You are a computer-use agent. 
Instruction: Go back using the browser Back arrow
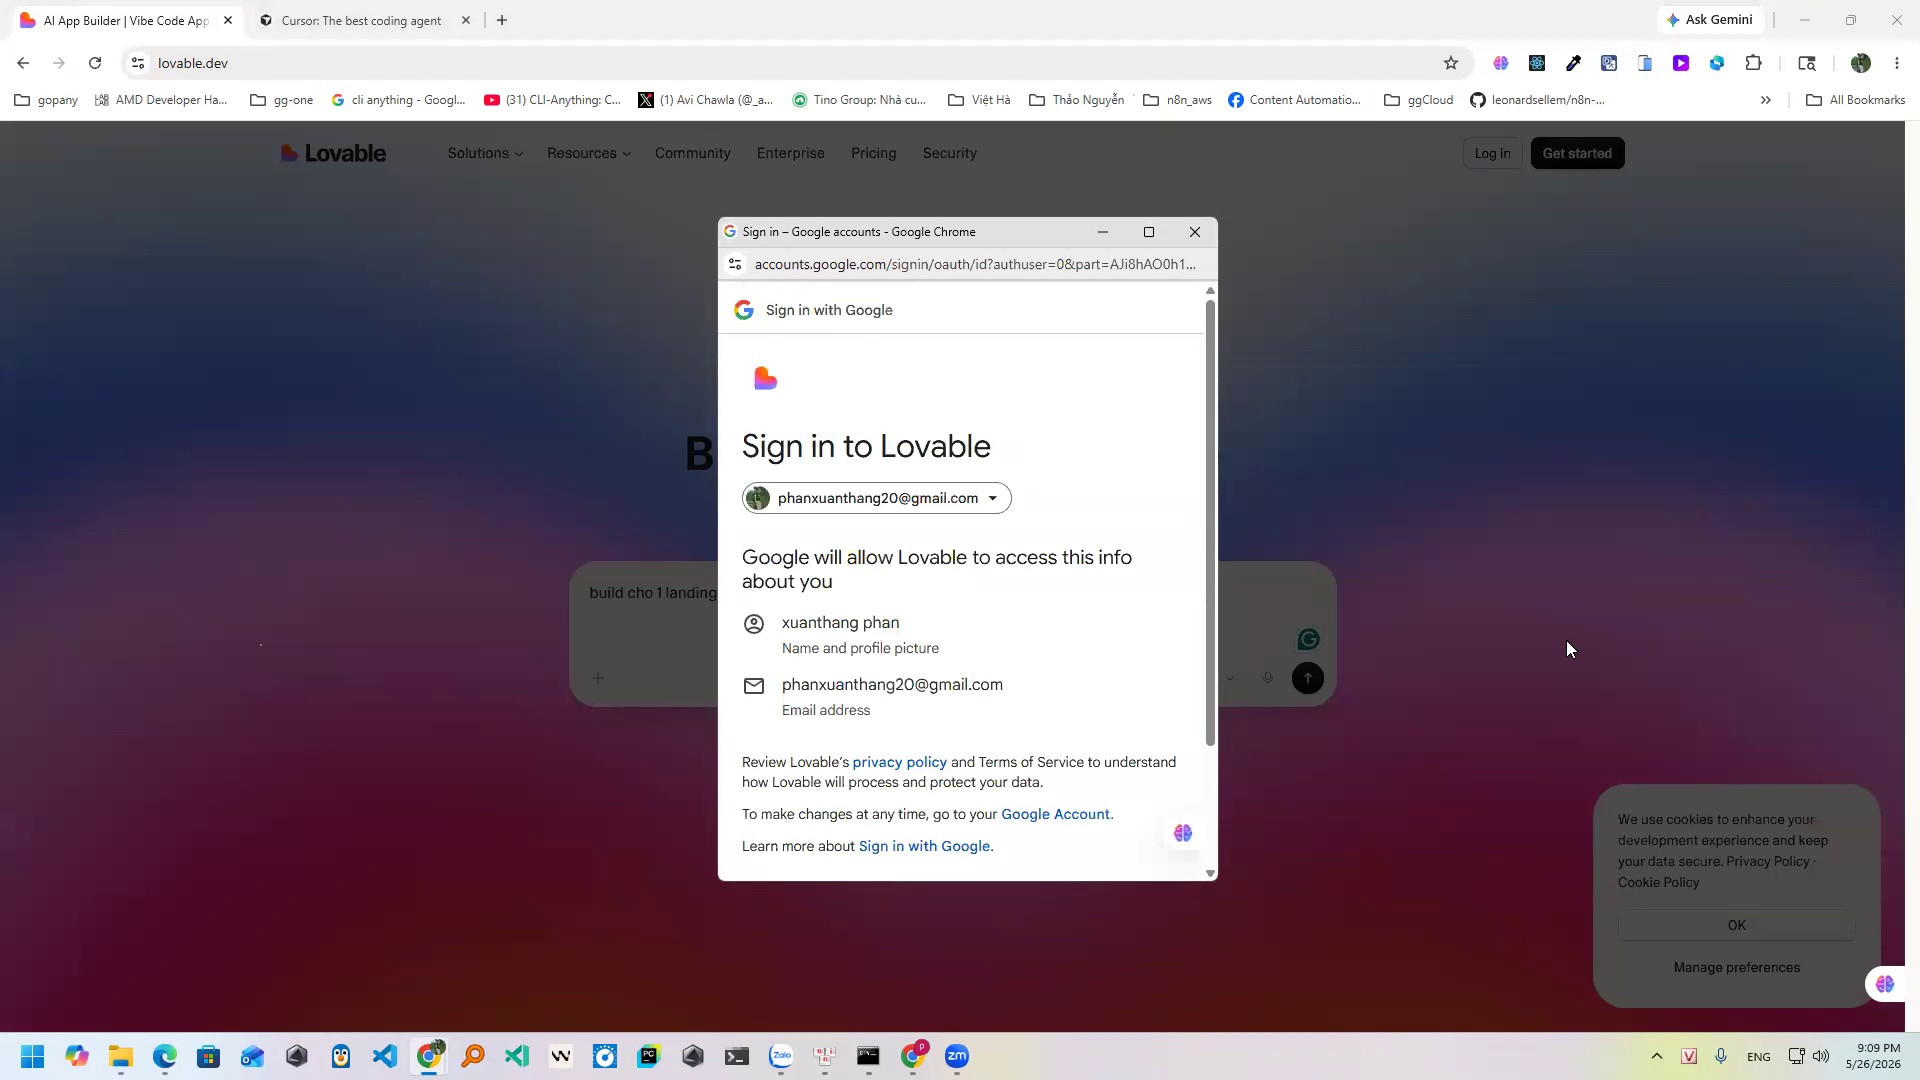coord(23,63)
